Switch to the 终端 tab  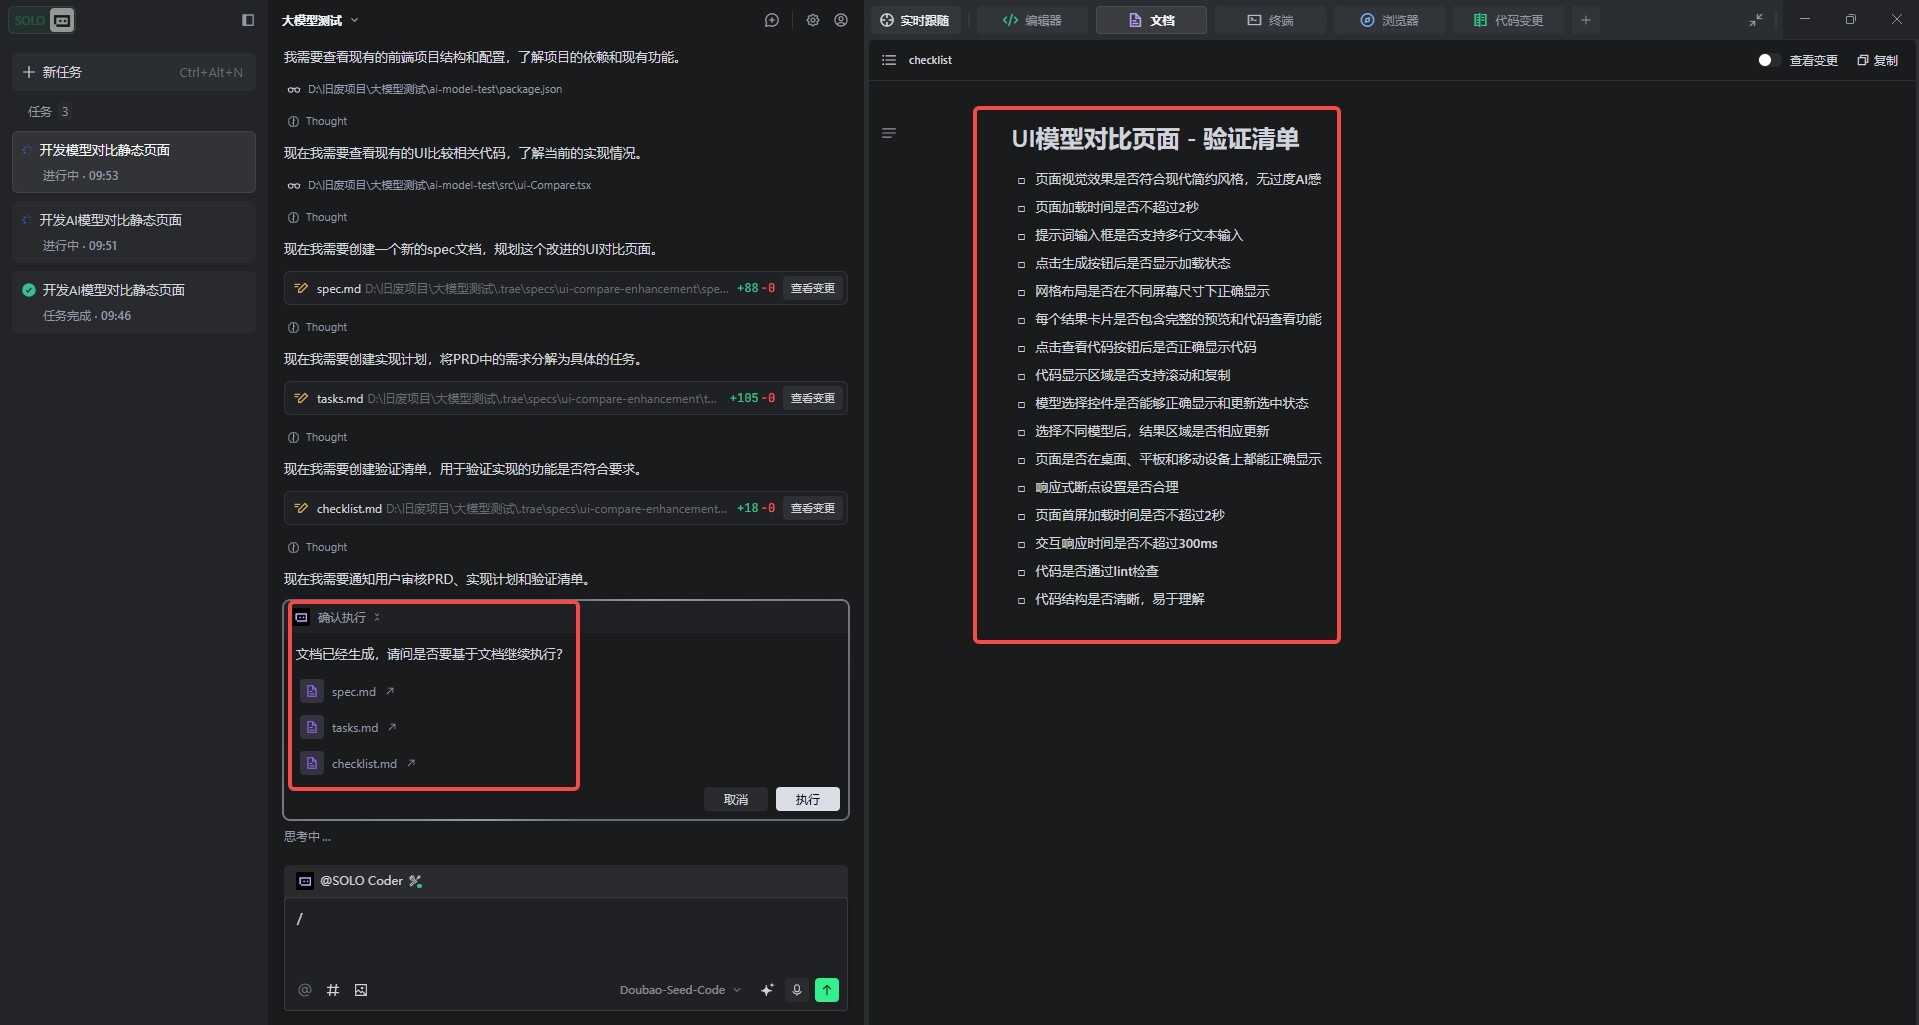click(x=1270, y=20)
